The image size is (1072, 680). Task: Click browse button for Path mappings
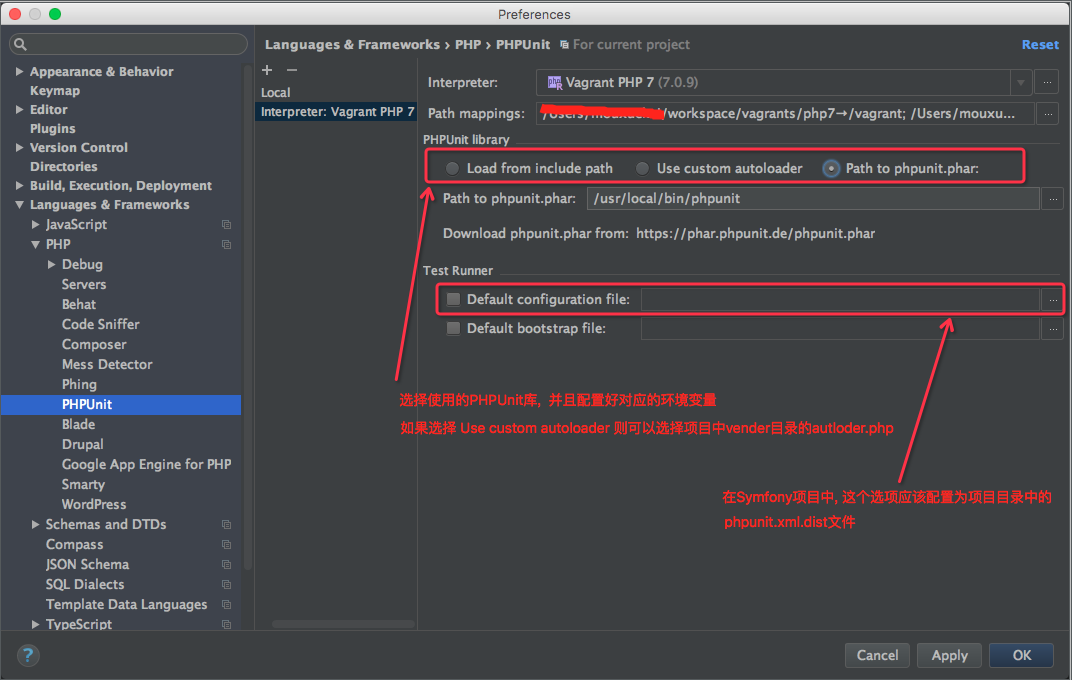point(1047,114)
